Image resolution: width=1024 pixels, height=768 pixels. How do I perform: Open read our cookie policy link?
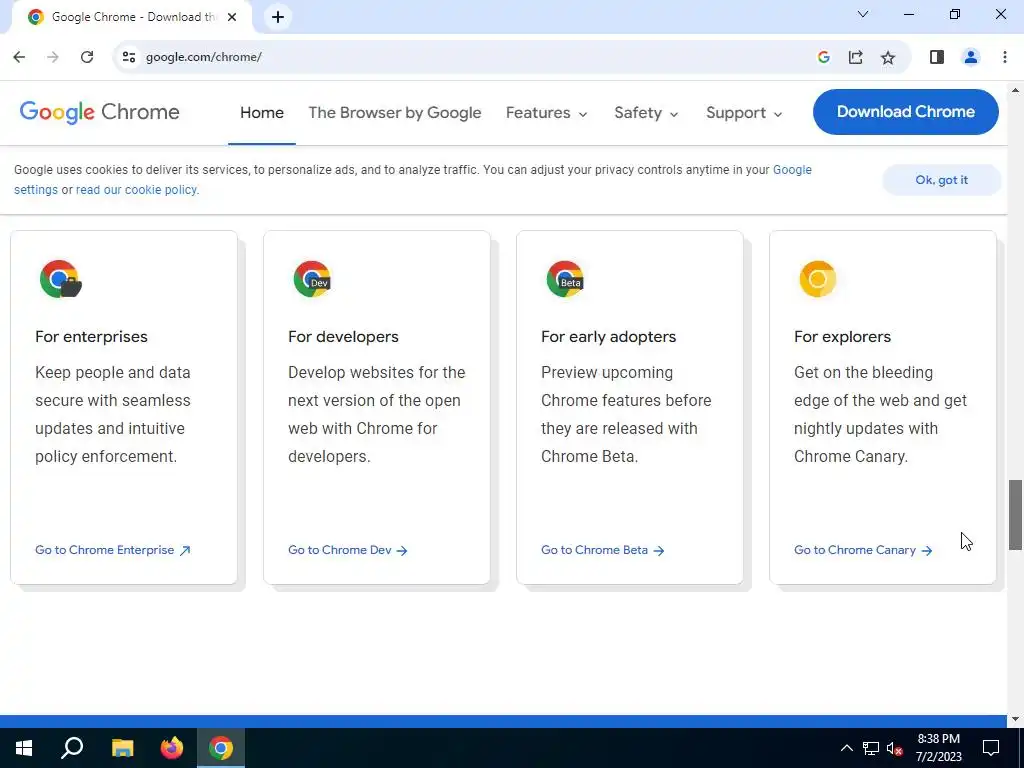point(137,190)
